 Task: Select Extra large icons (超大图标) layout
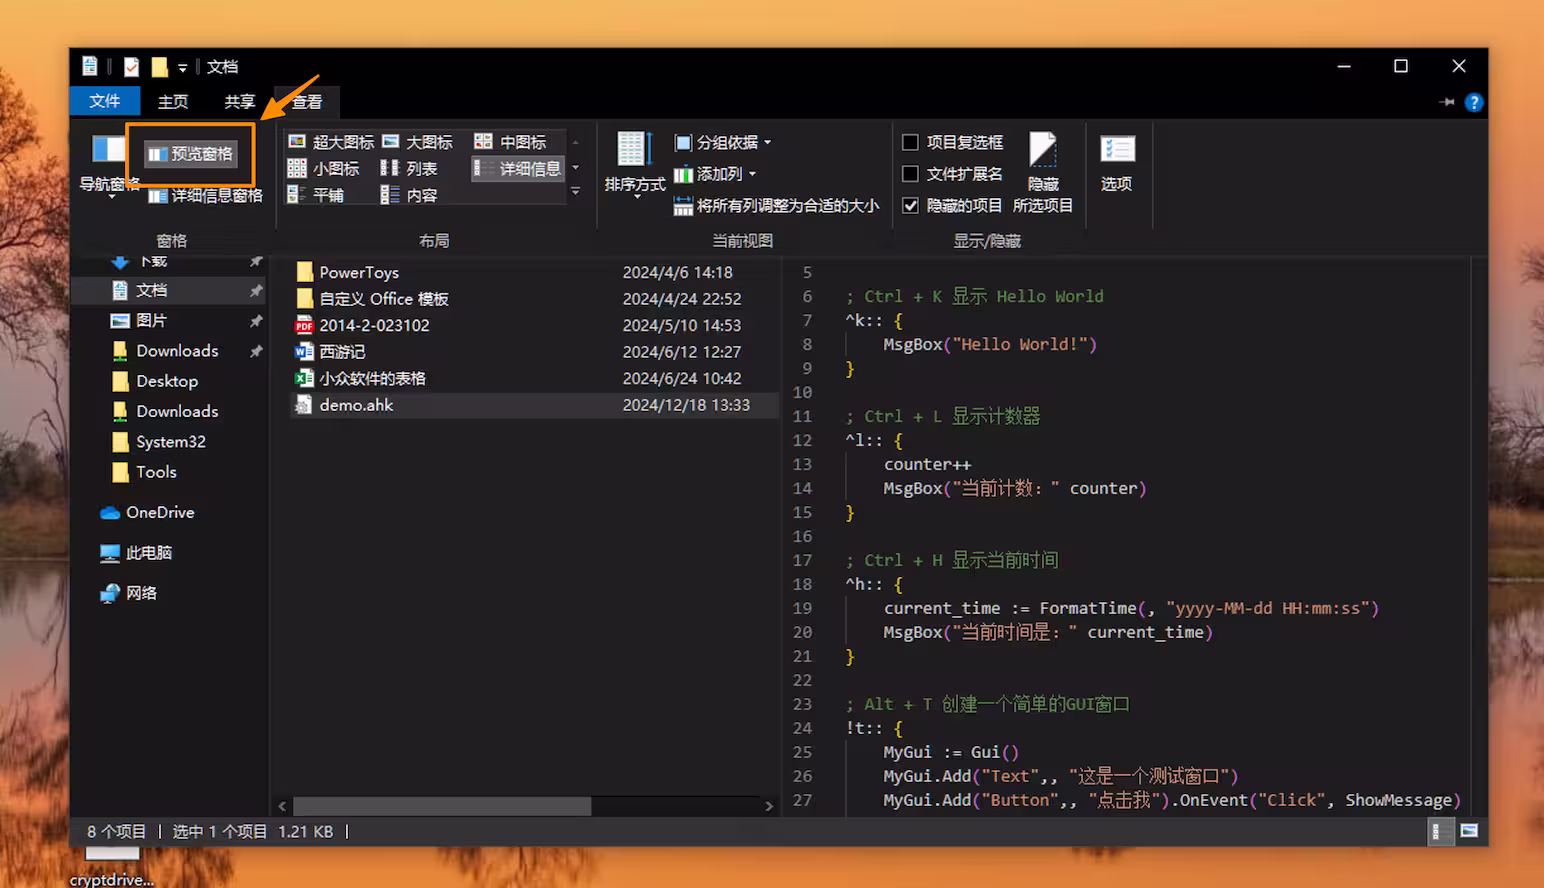[x=332, y=142]
